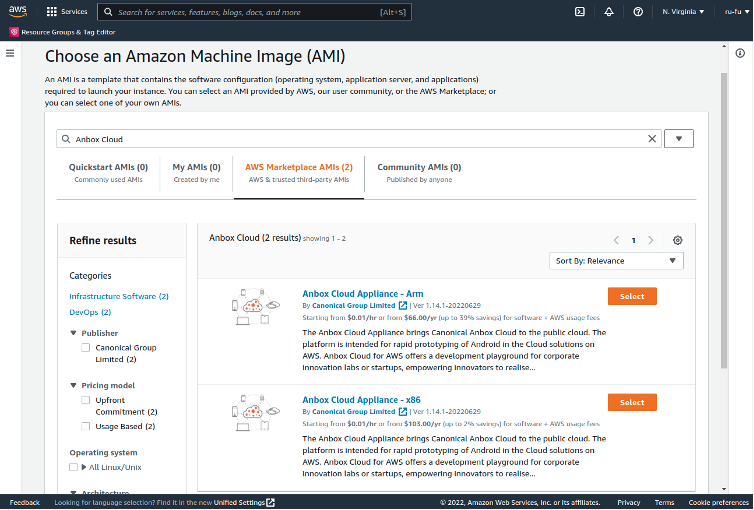Switch to My AMIs tab
The width and height of the screenshot is (754, 510).
[196, 173]
